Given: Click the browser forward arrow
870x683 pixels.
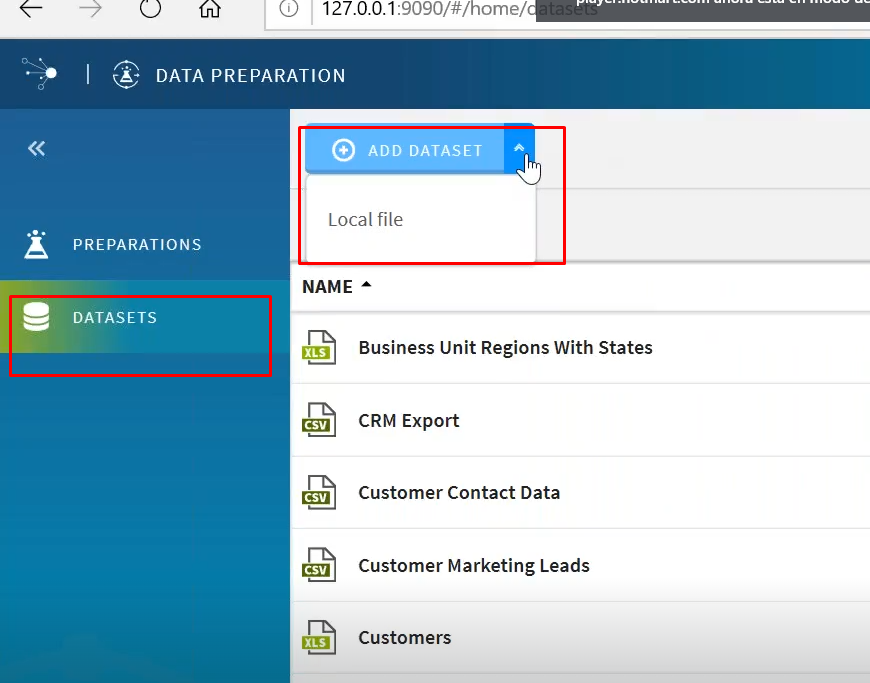Looking at the screenshot, I should tap(90, 8).
